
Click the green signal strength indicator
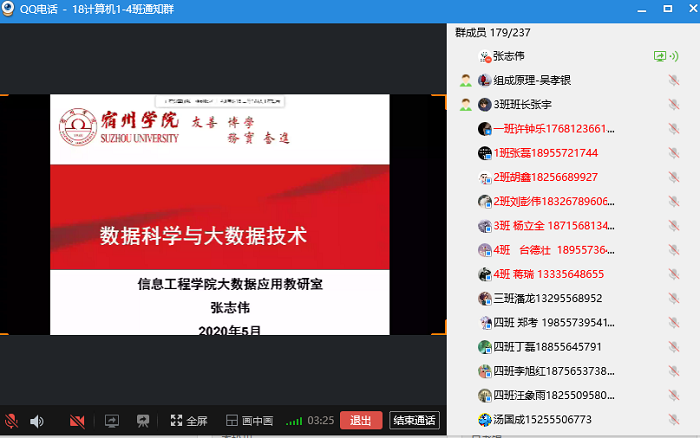click(293, 421)
